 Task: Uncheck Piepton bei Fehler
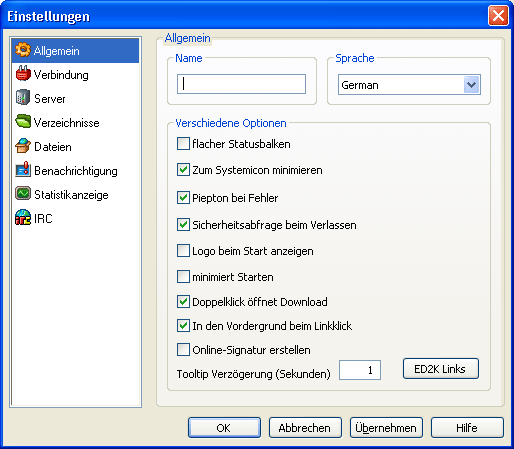coord(183,197)
